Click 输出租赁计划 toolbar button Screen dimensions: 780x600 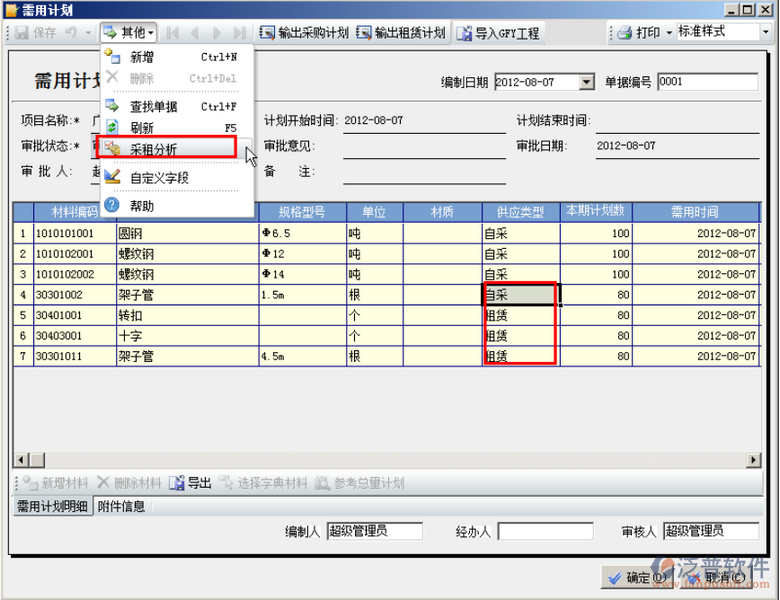(x=401, y=33)
